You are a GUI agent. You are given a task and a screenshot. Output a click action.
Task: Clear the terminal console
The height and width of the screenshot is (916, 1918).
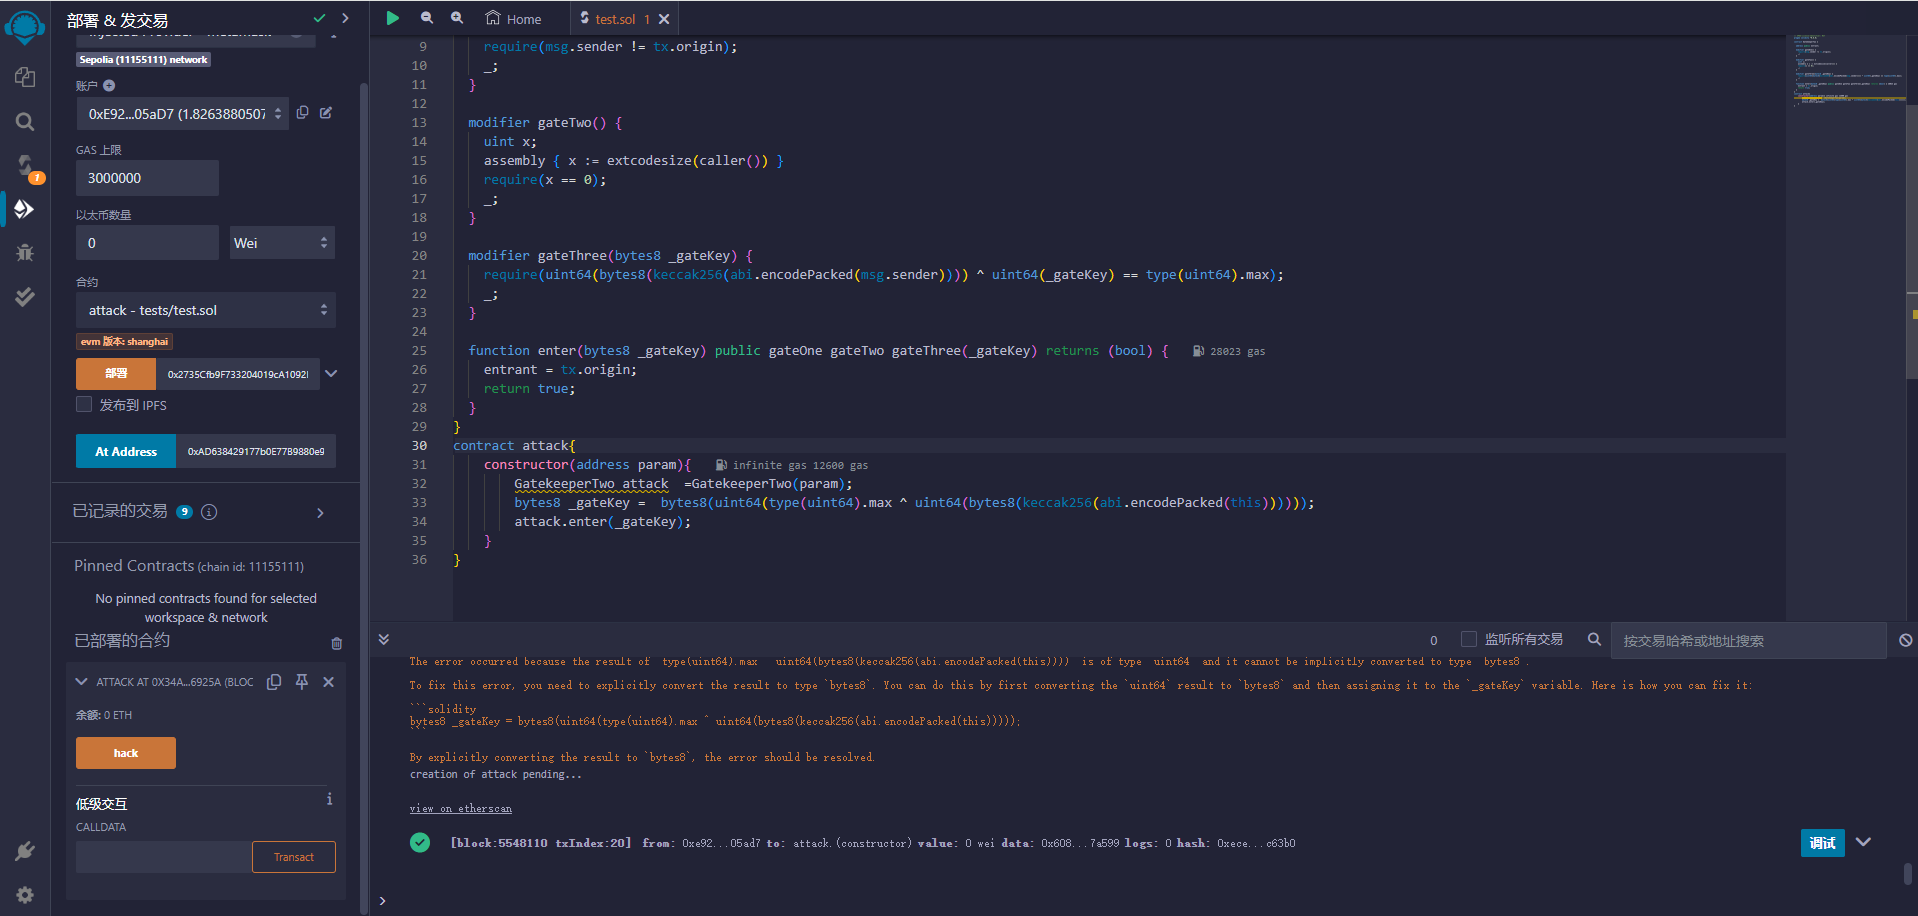point(1906,640)
